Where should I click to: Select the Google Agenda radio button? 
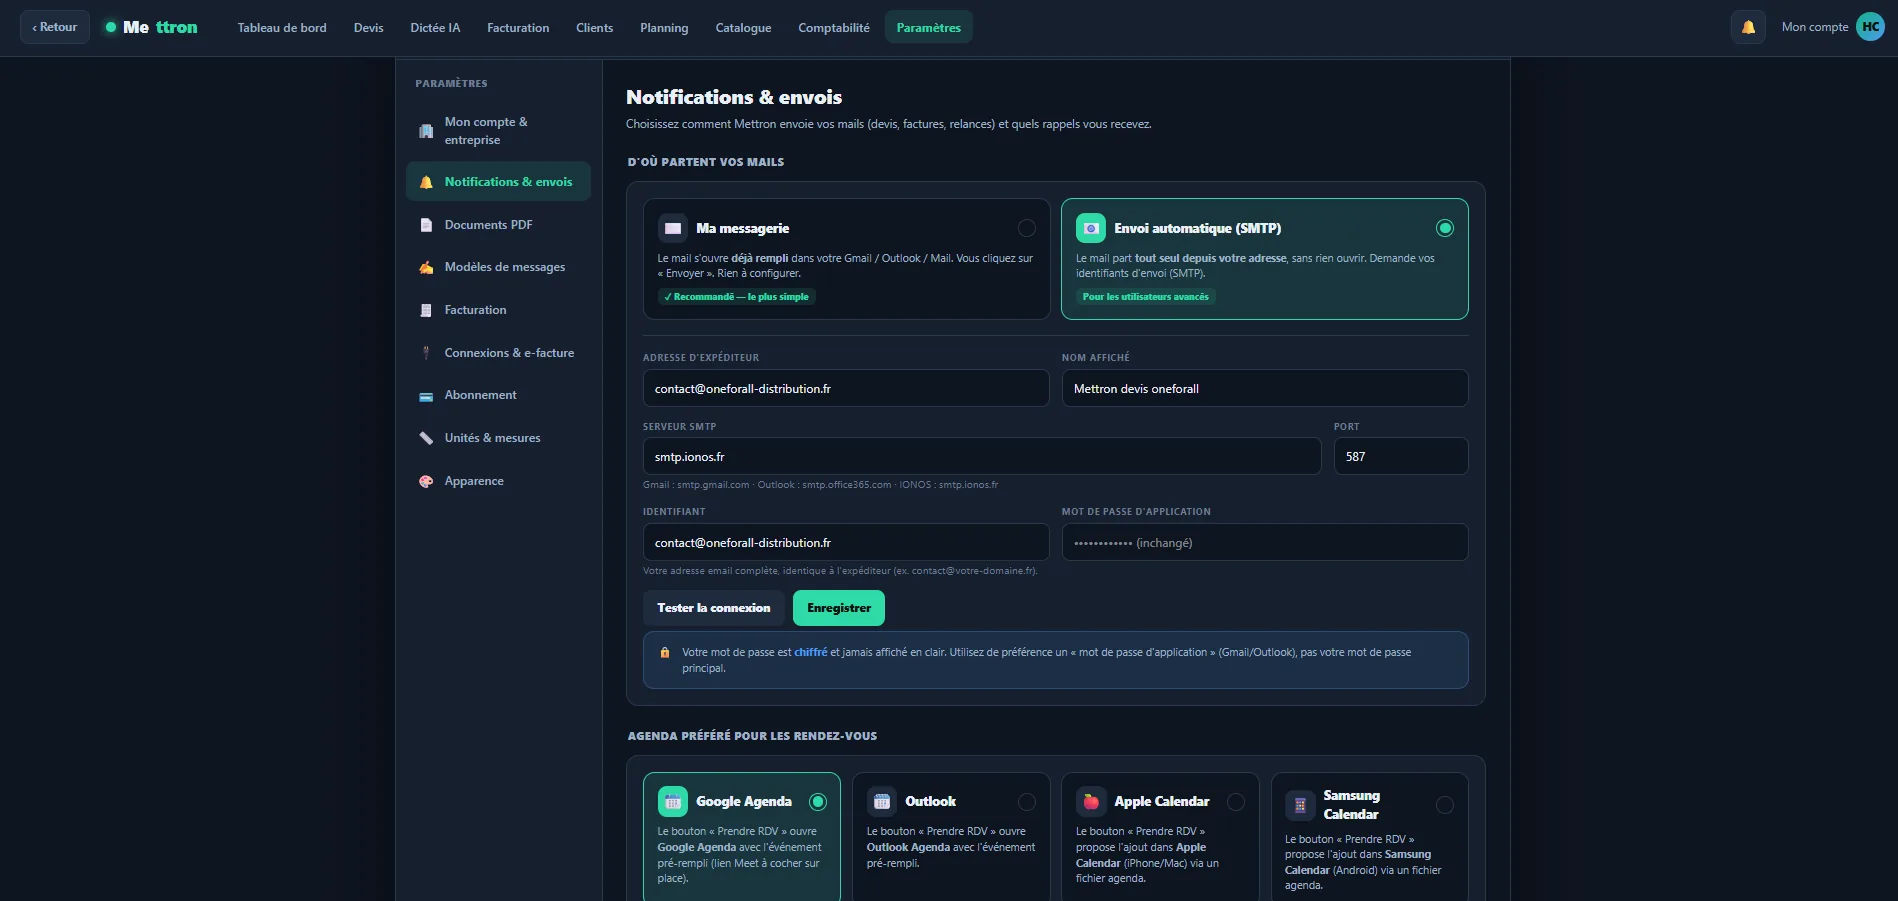click(818, 802)
